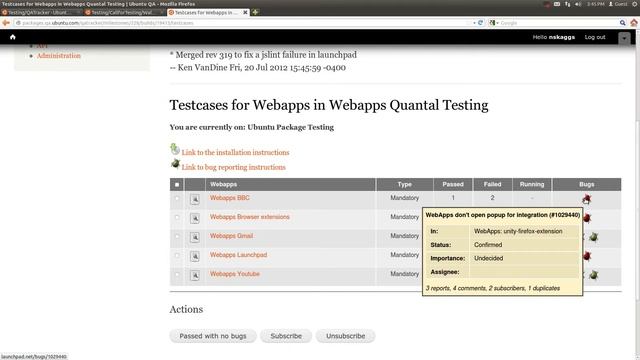Open the volume indicator in top panel
The height and width of the screenshot is (360, 640).
(578, 4)
